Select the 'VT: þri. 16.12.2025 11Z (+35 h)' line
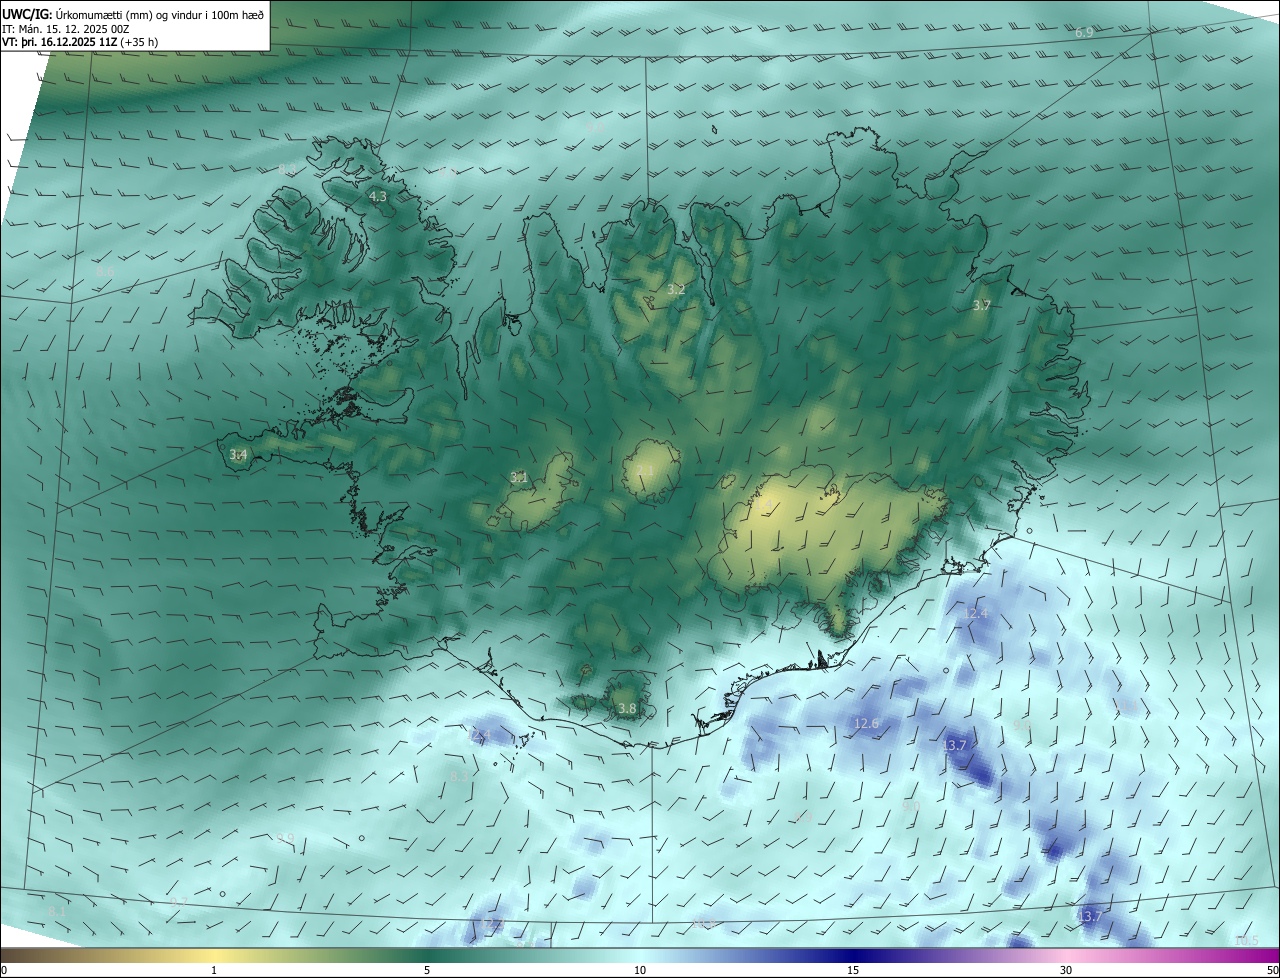This screenshot has width=1280, height=978. [80, 42]
